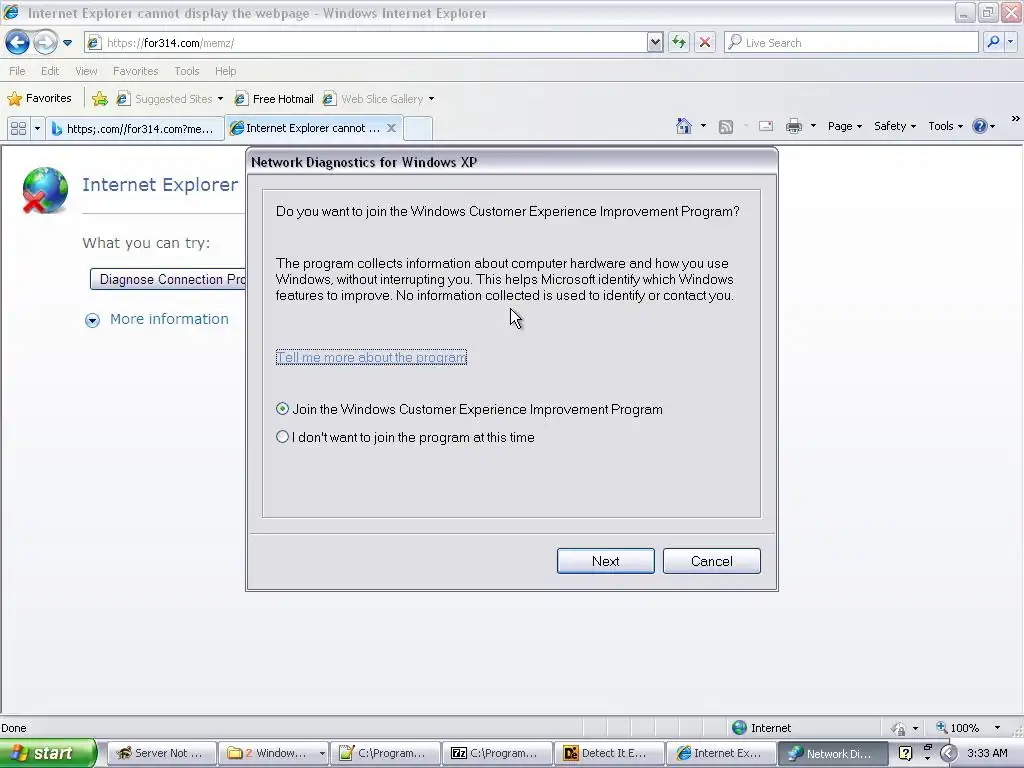Open the File menu

click(x=18, y=71)
